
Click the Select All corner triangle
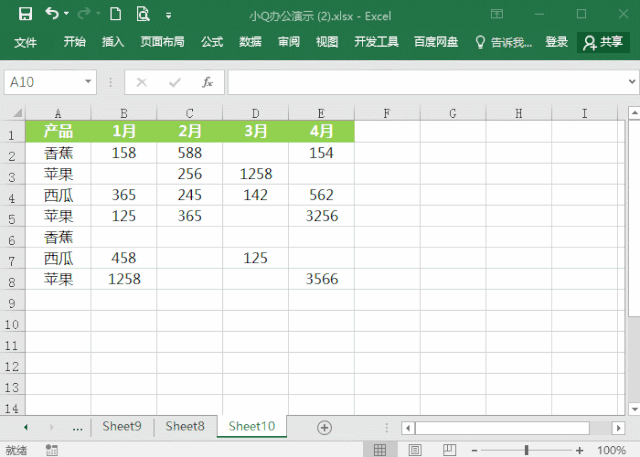click(17, 113)
